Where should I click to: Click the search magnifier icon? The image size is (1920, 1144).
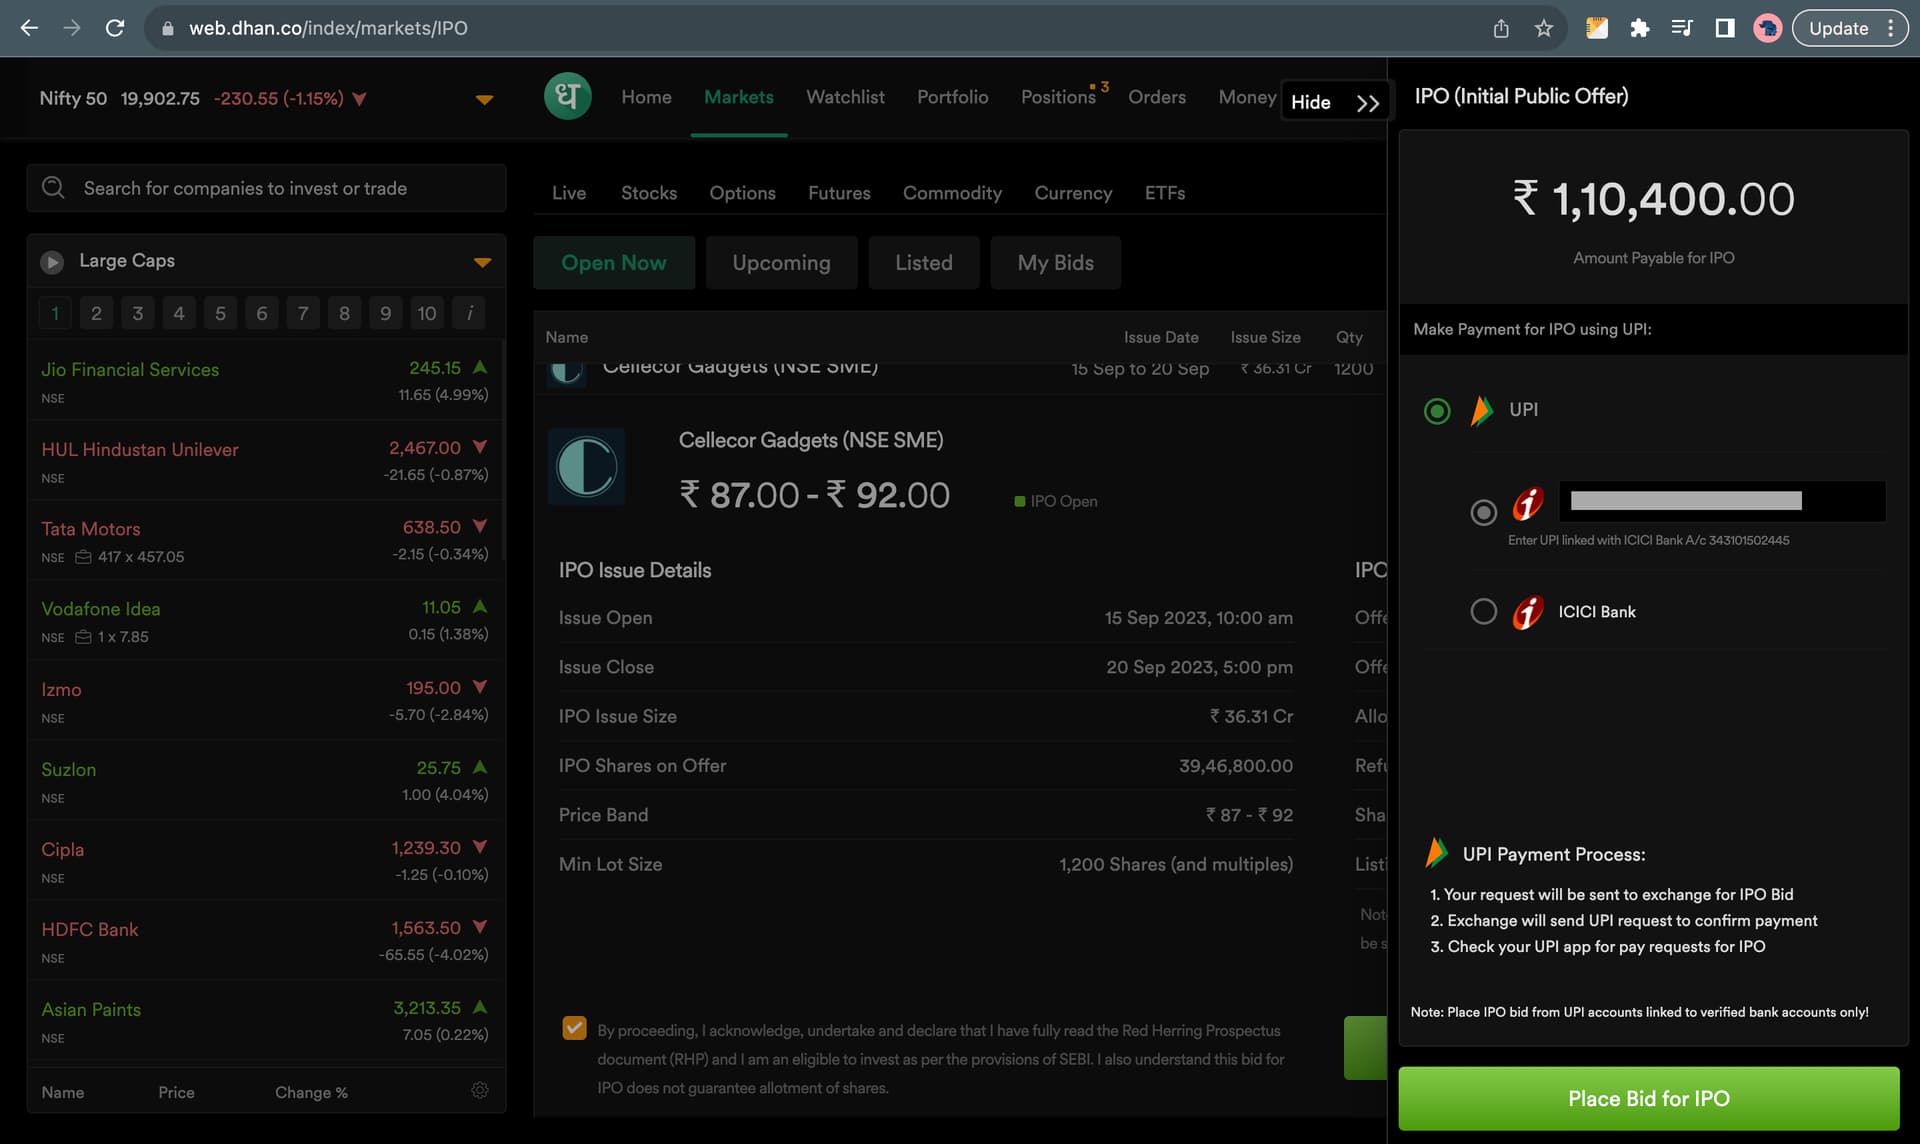click(x=53, y=188)
